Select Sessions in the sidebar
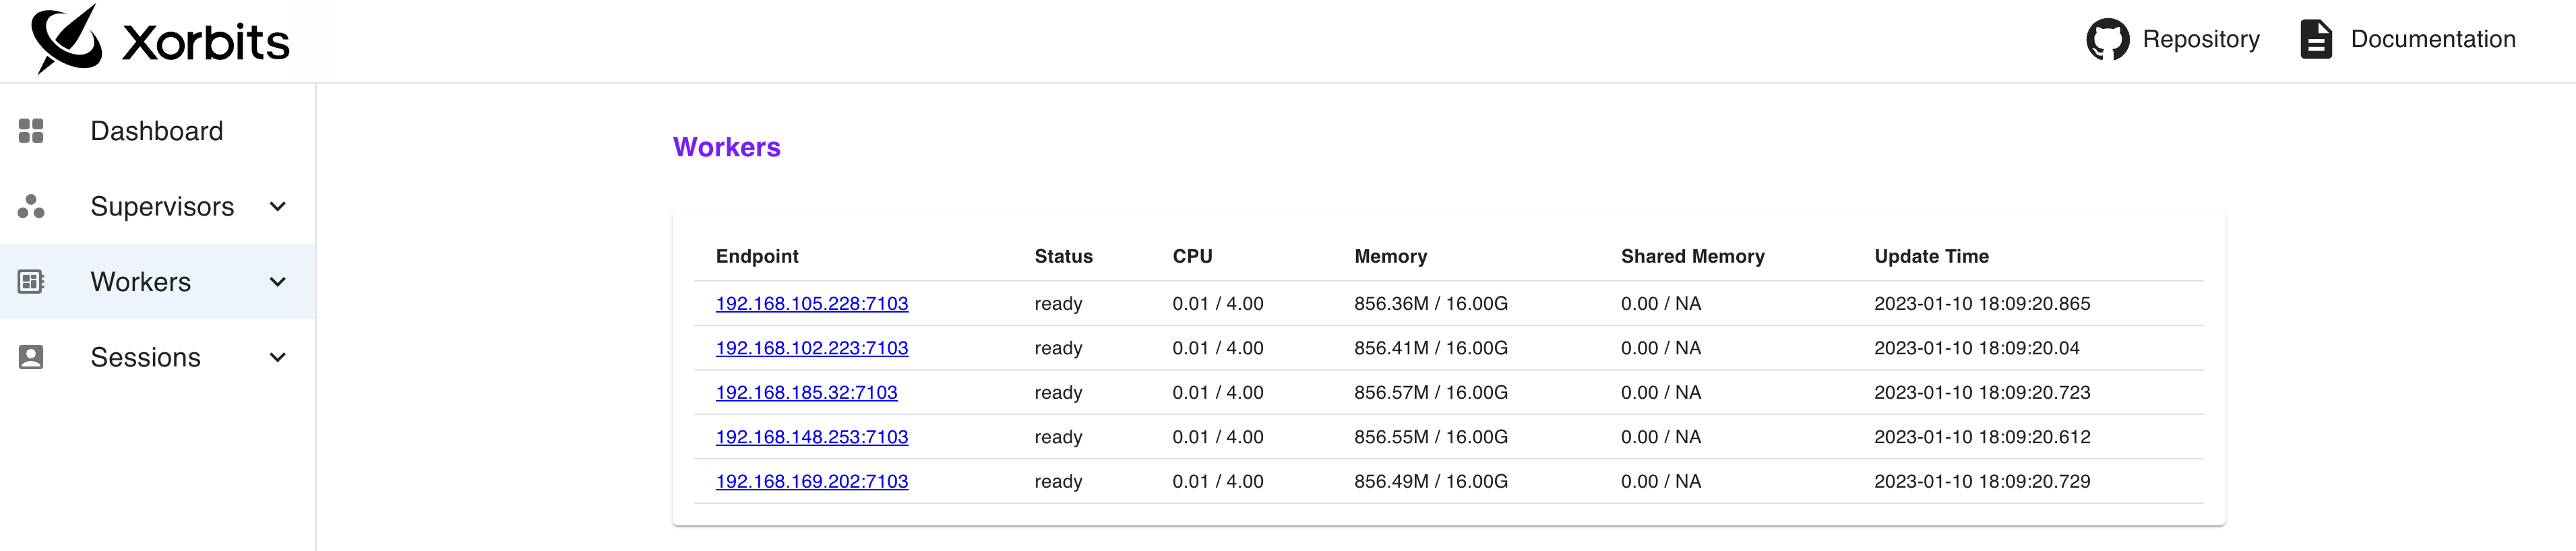Screen dimensions: 2576x551 point(145,357)
